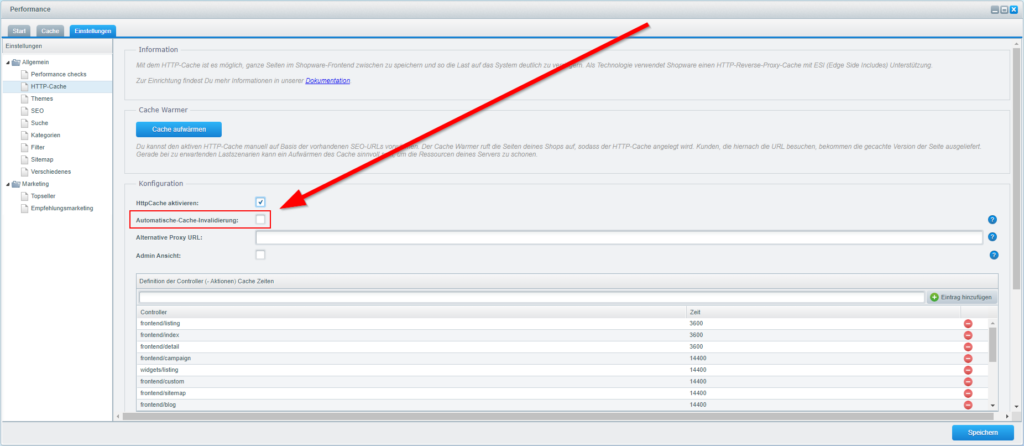
Task: Switch to the Cache tab
Action: click(x=51, y=32)
